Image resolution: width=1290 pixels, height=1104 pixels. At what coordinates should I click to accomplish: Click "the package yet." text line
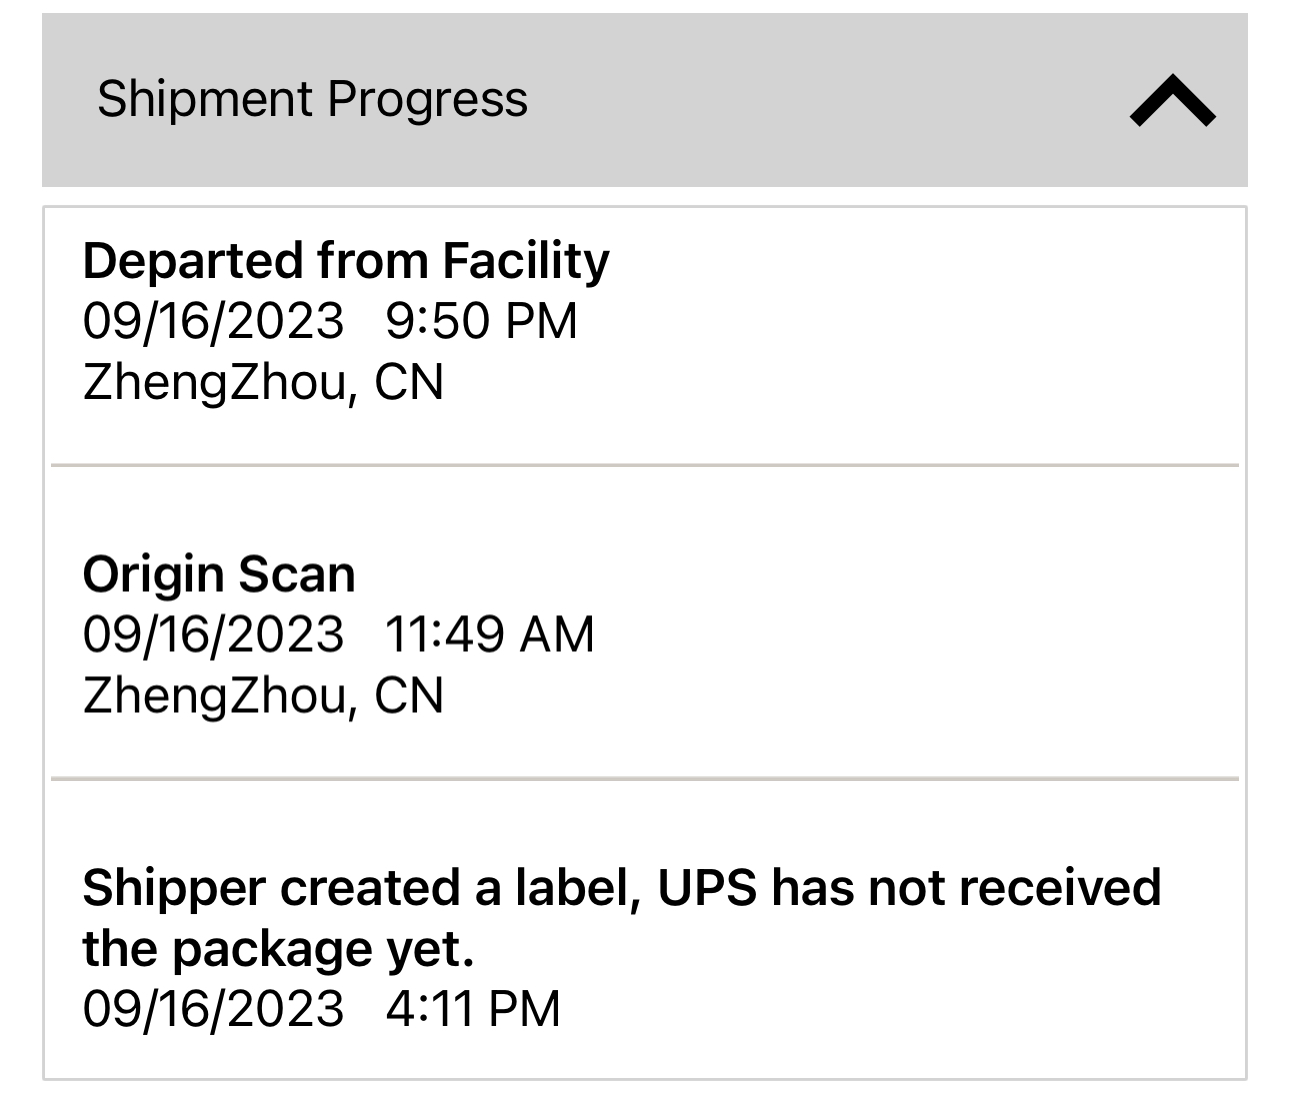(278, 949)
